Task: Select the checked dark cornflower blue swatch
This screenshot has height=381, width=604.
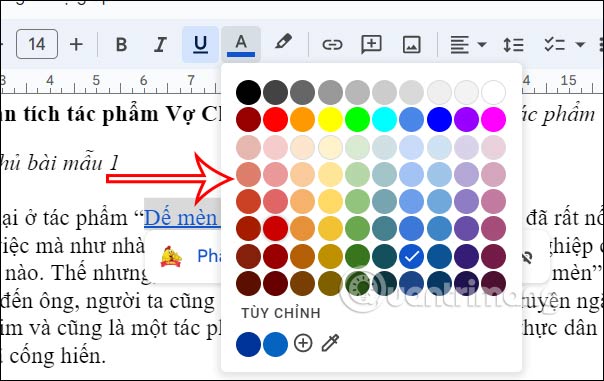Action: (x=411, y=256)
